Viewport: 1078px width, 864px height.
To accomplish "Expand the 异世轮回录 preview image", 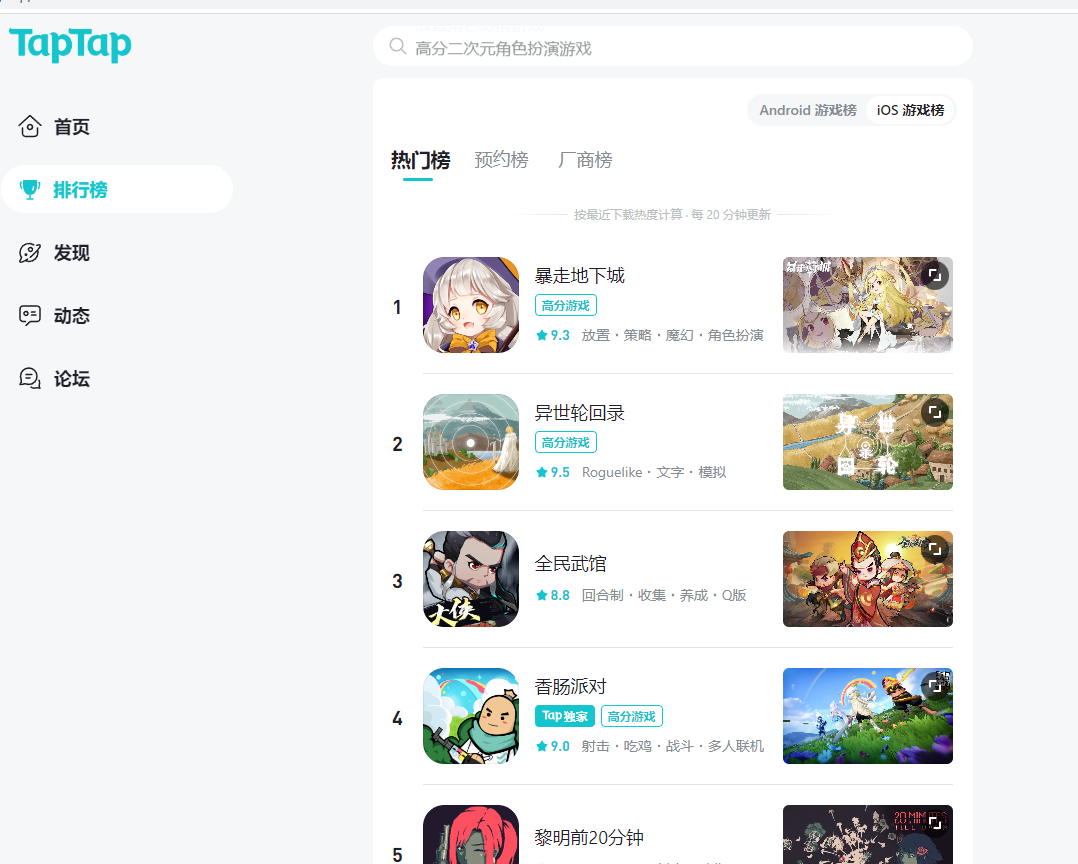I will point(935,412).
